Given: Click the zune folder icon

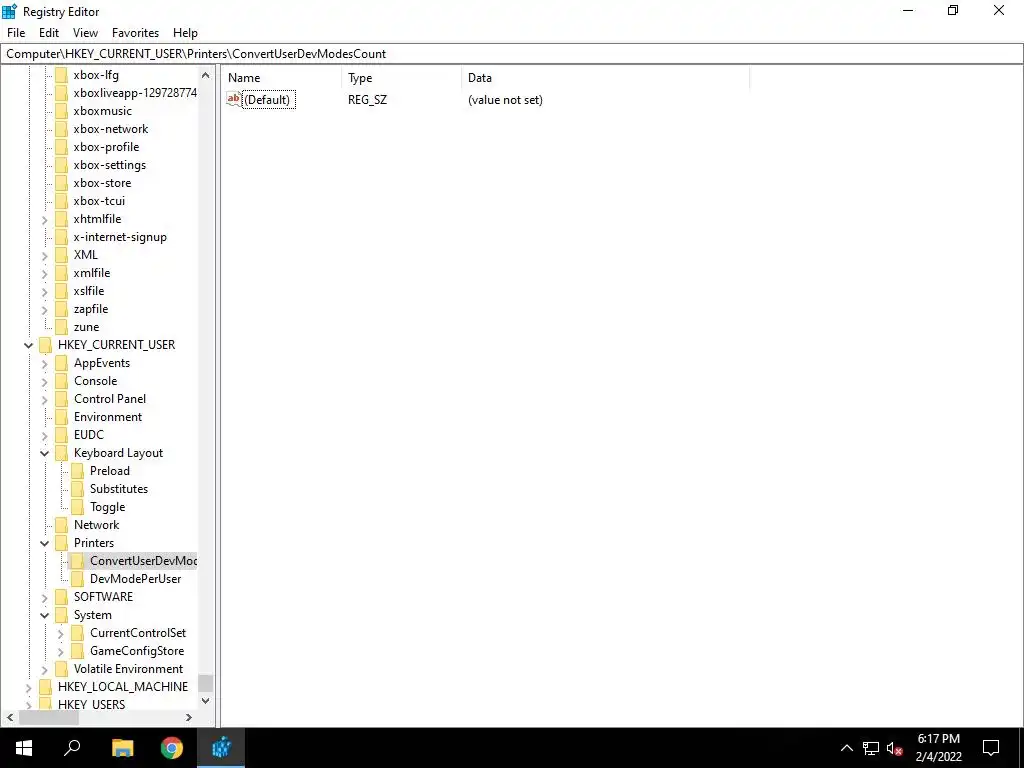Looking at the screenshot, I should point(61,327).
